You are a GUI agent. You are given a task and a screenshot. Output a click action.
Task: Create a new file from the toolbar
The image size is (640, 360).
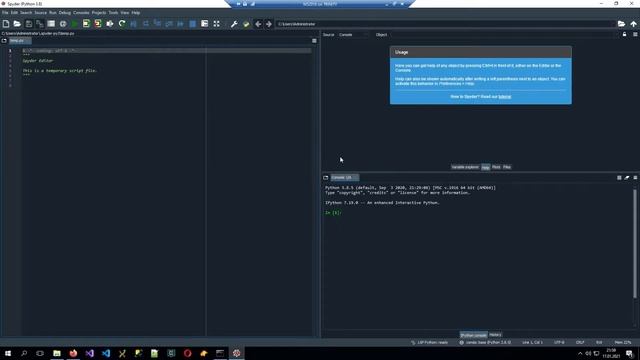[x=6, y=24]
